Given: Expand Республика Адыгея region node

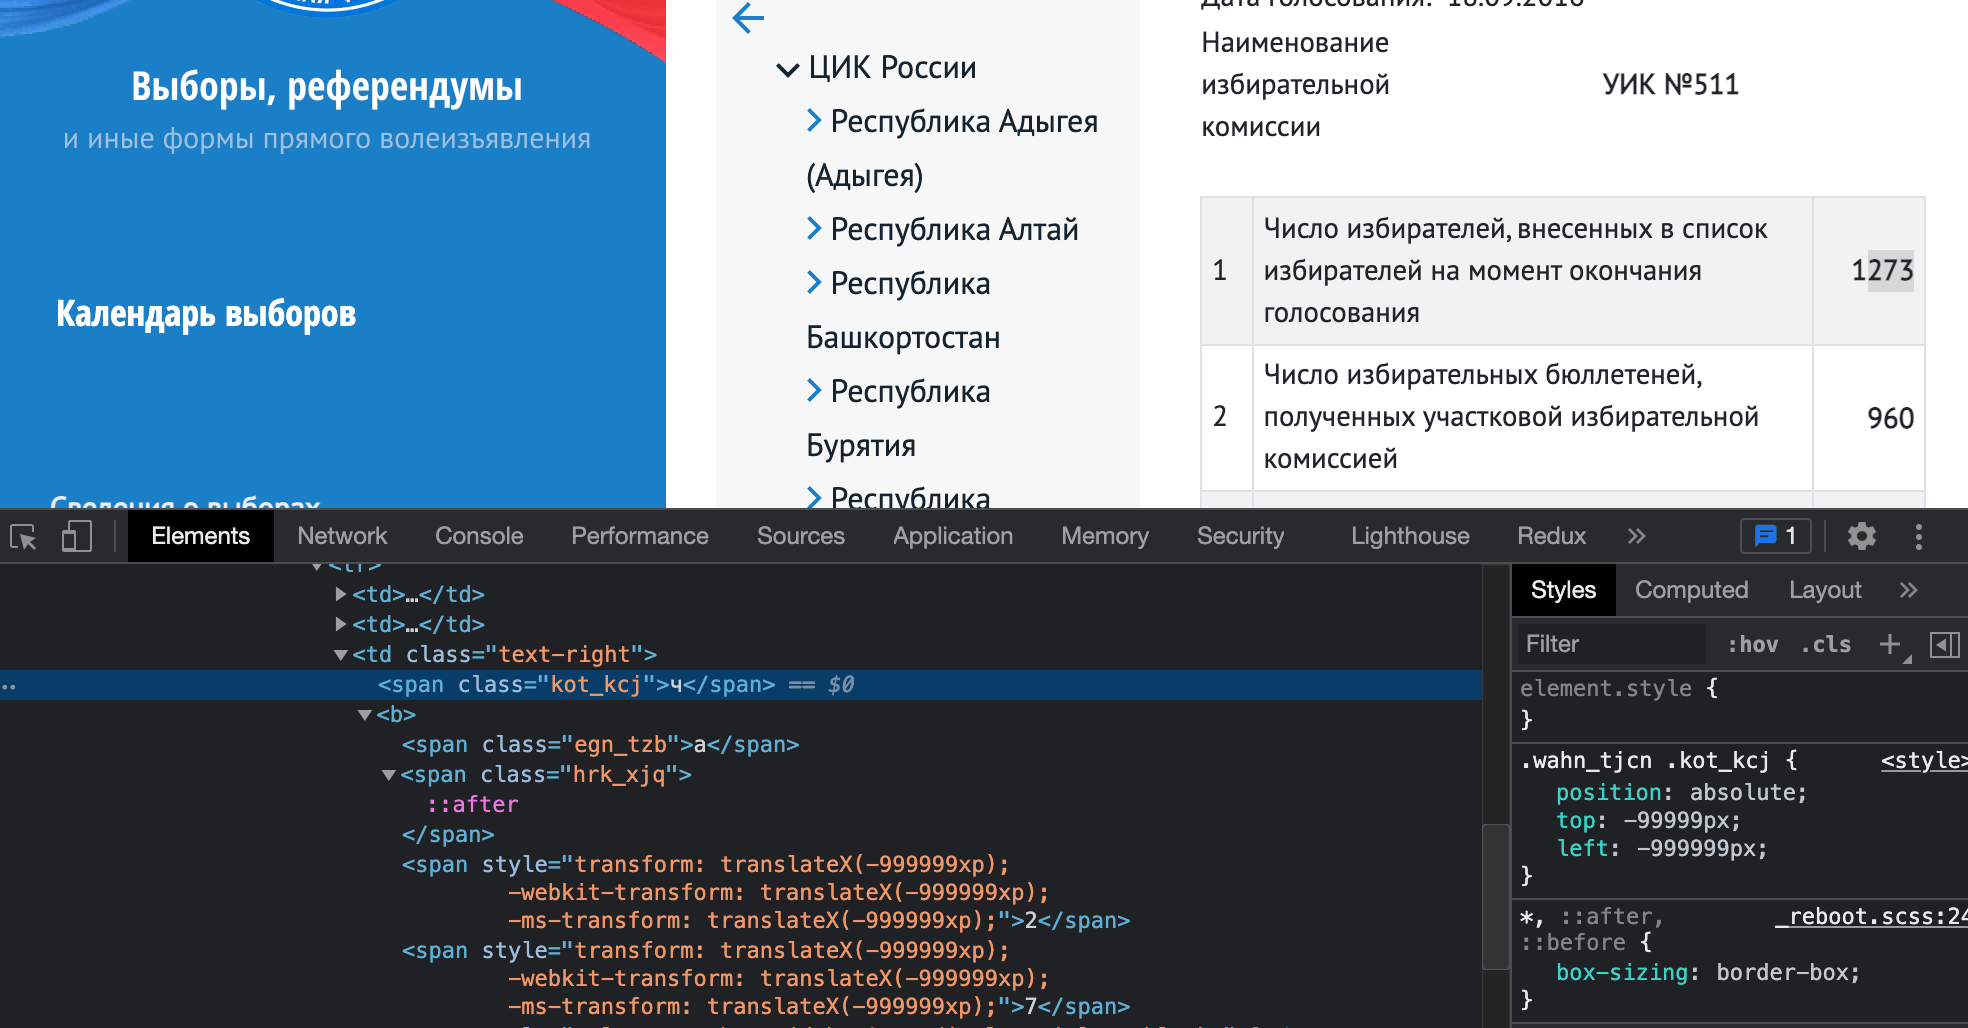Looking at the screenshot, I should coord(814,121).
